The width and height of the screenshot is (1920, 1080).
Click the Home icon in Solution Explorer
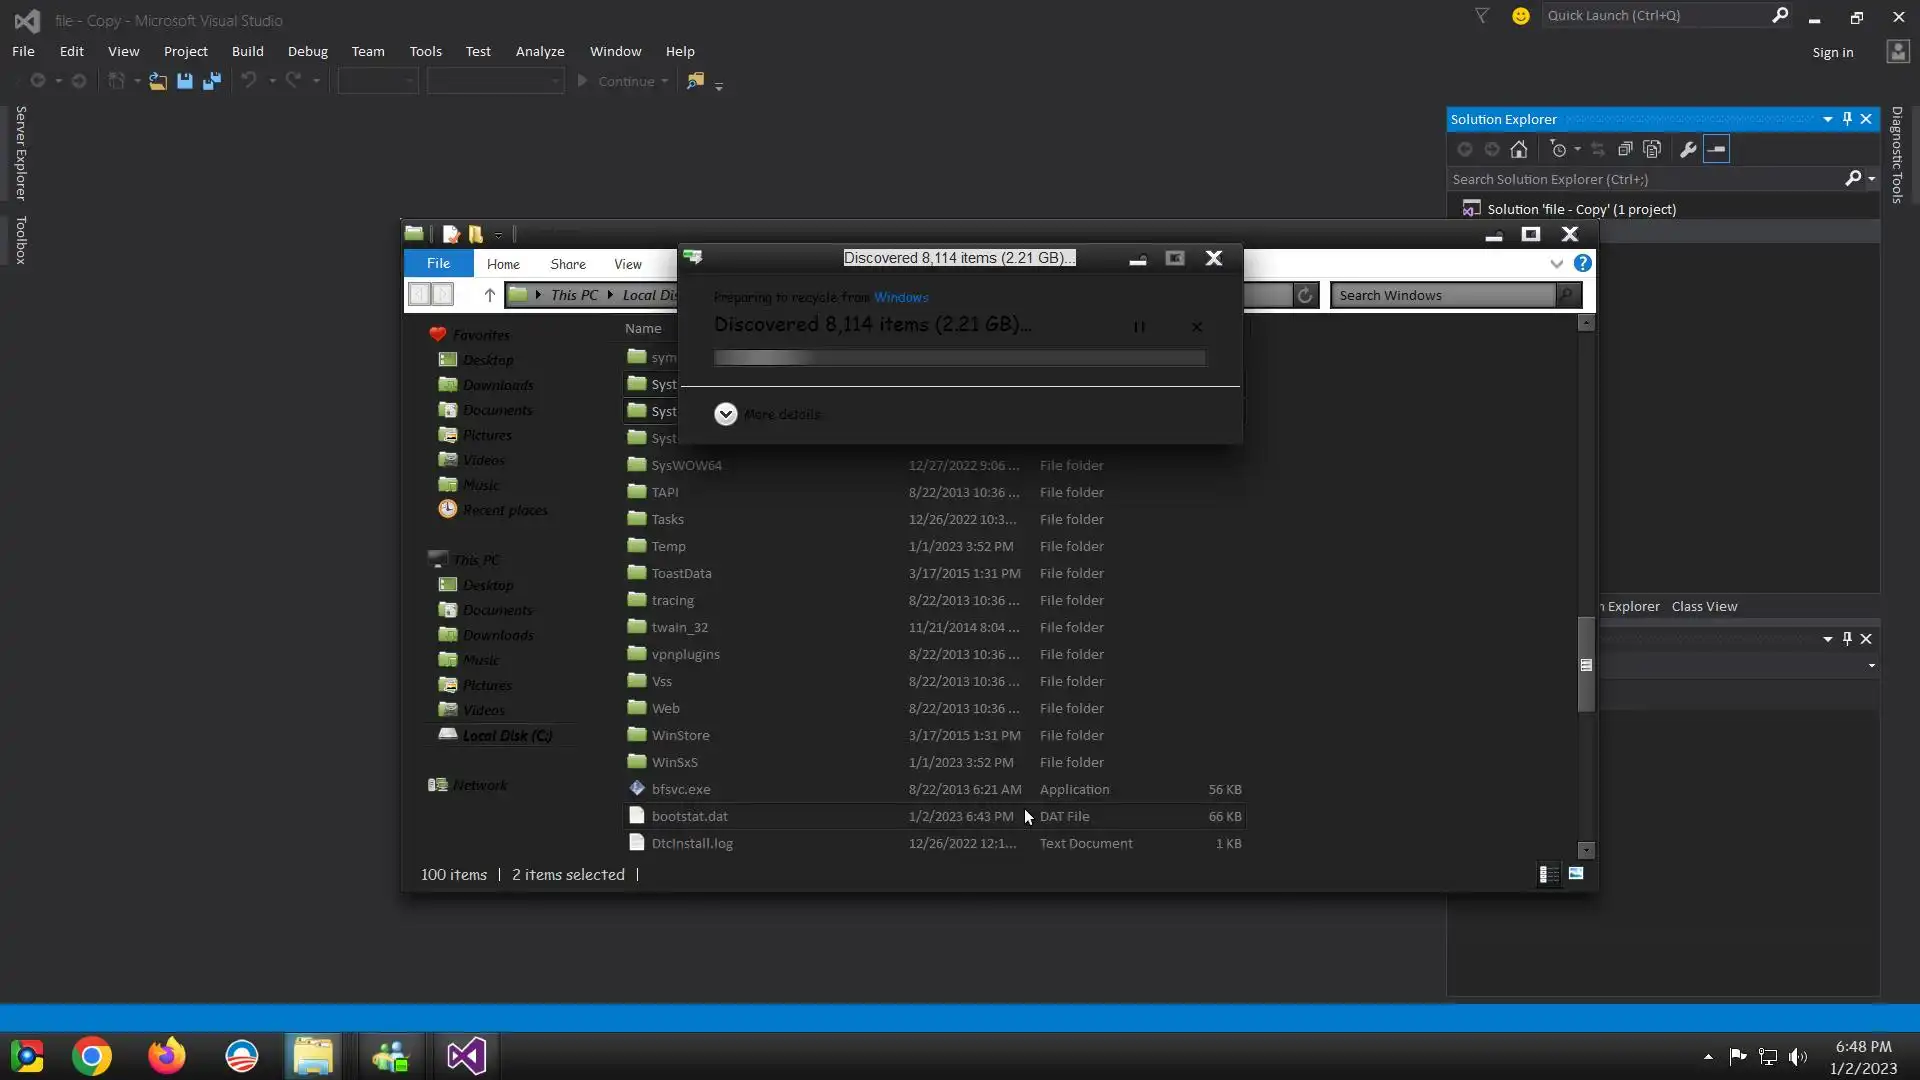pos(1519,150)
